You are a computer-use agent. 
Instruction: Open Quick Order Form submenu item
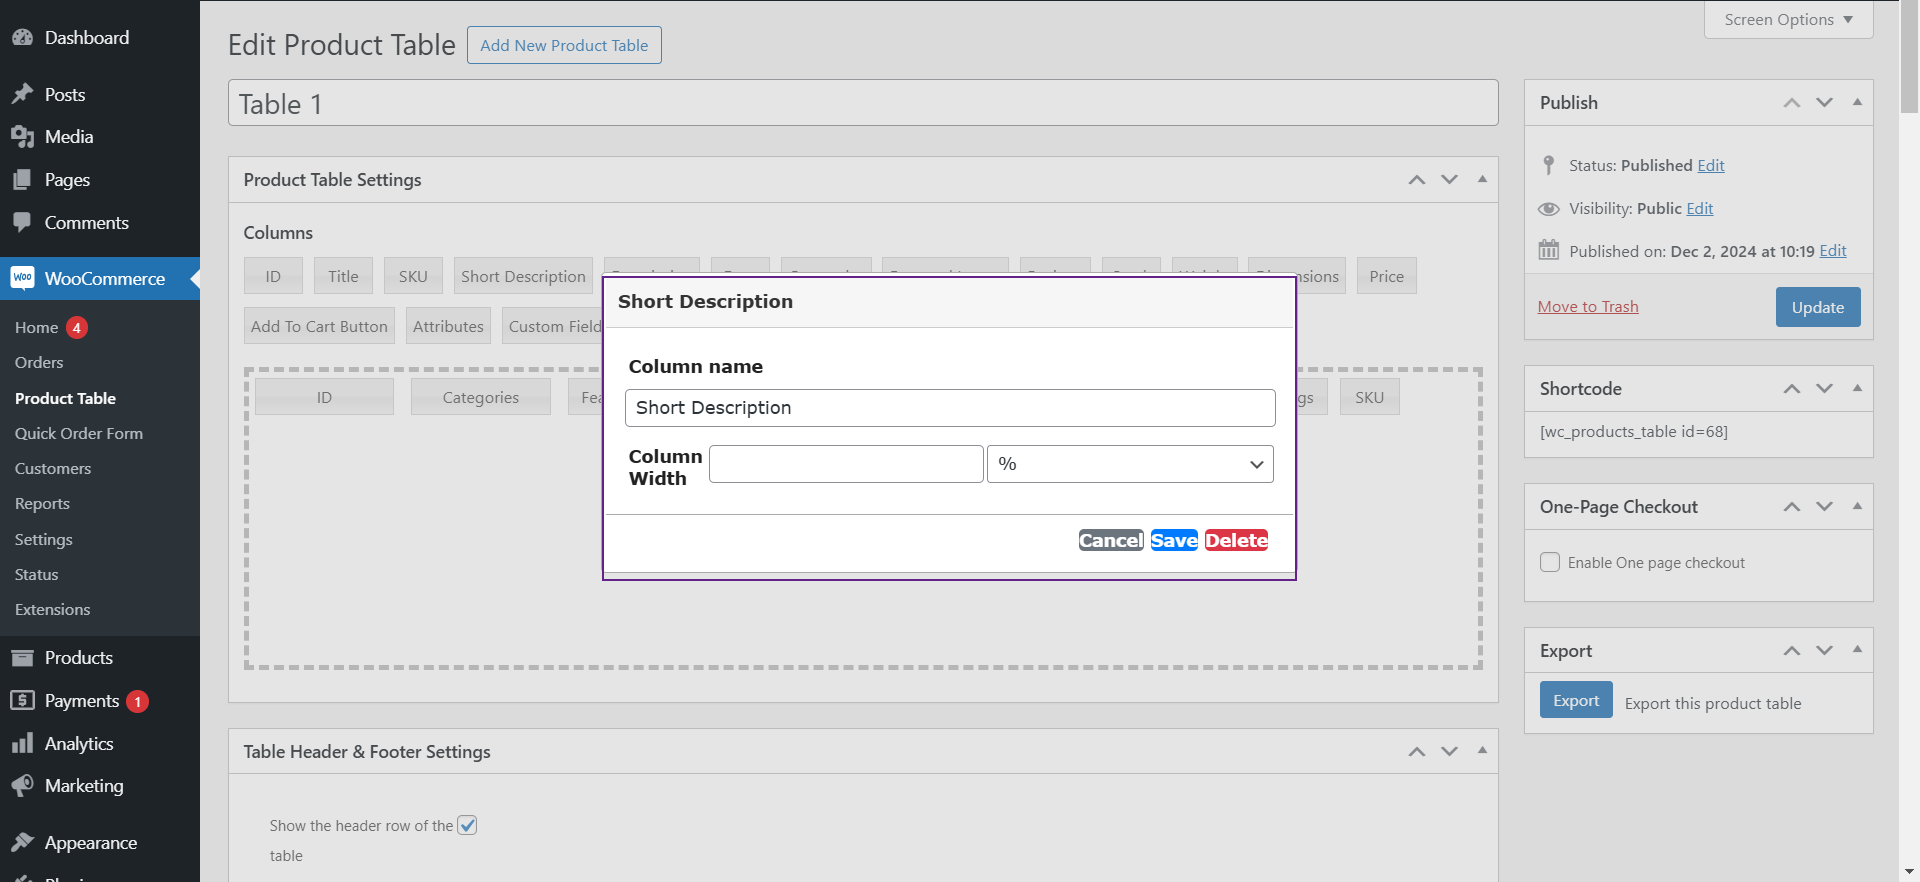[x=79, y=433]
